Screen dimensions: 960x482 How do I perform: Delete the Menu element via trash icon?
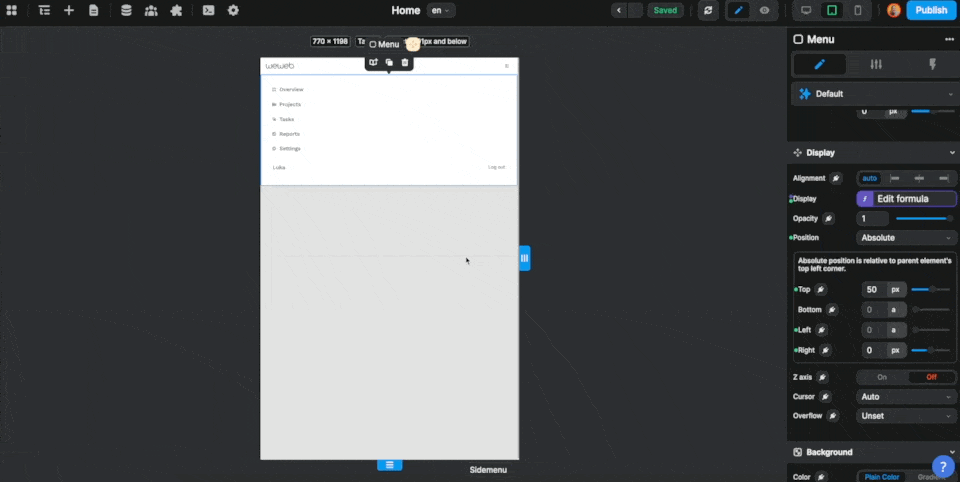click(405, 62)
